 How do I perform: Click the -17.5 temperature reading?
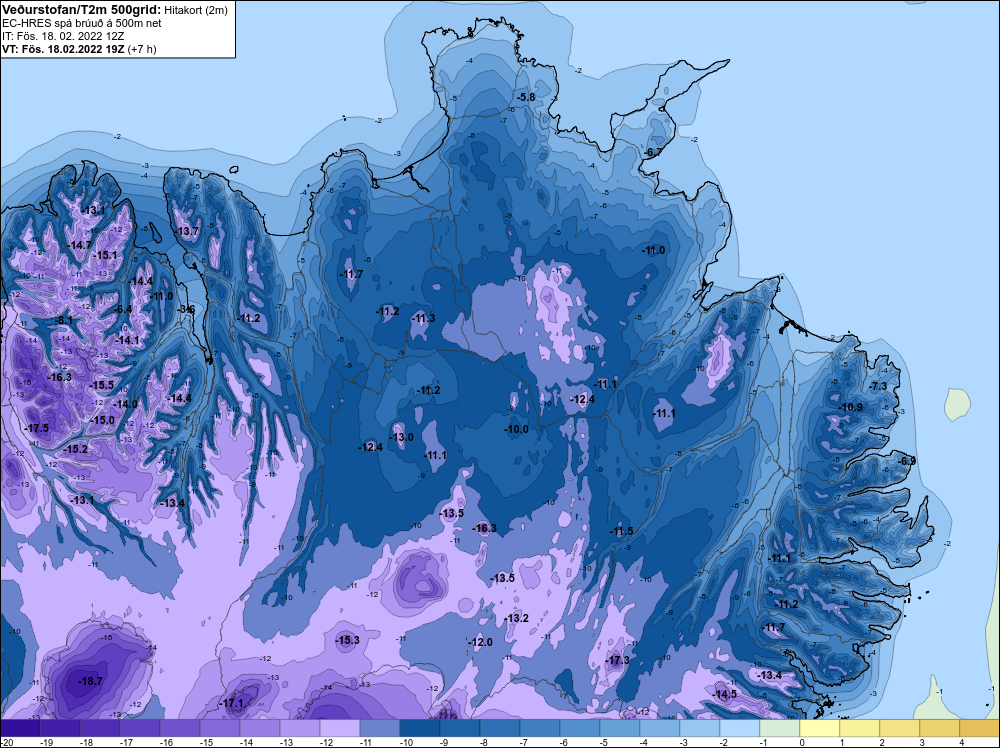[x=36, y=429]
